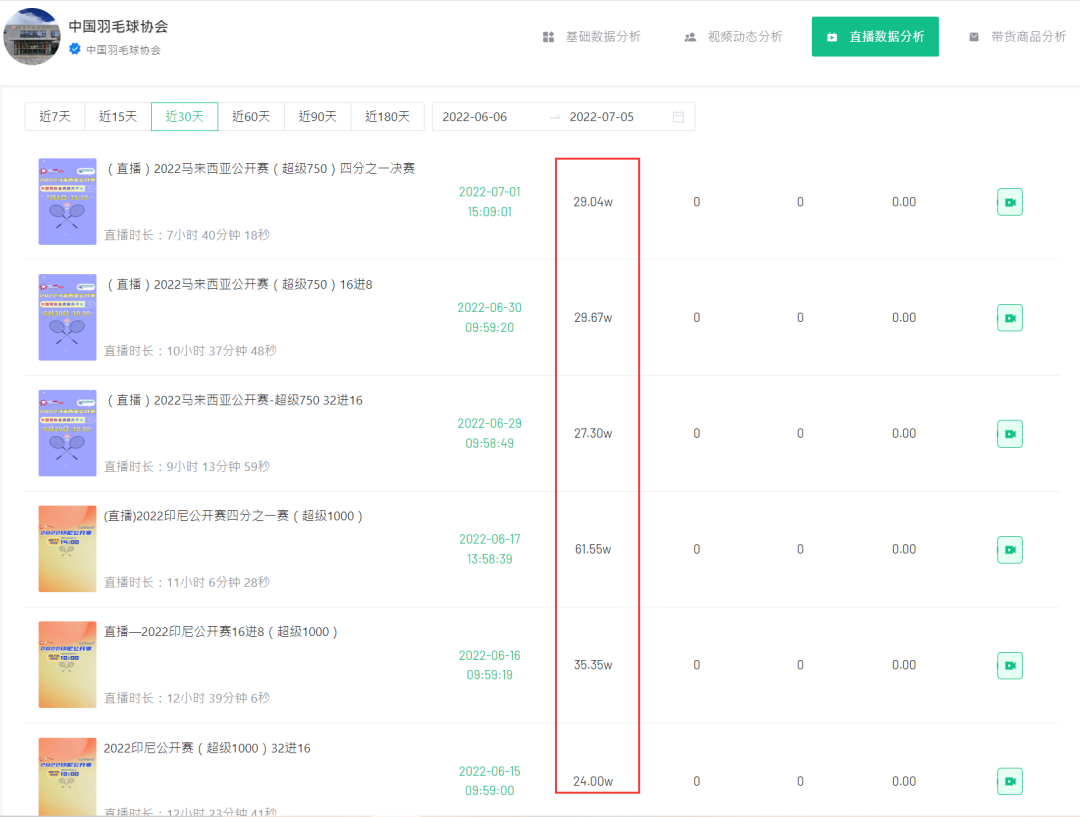The height and width of the screenshot is (817, 1080).
Task: Click the calendar icon in date range
Action: 678,116
